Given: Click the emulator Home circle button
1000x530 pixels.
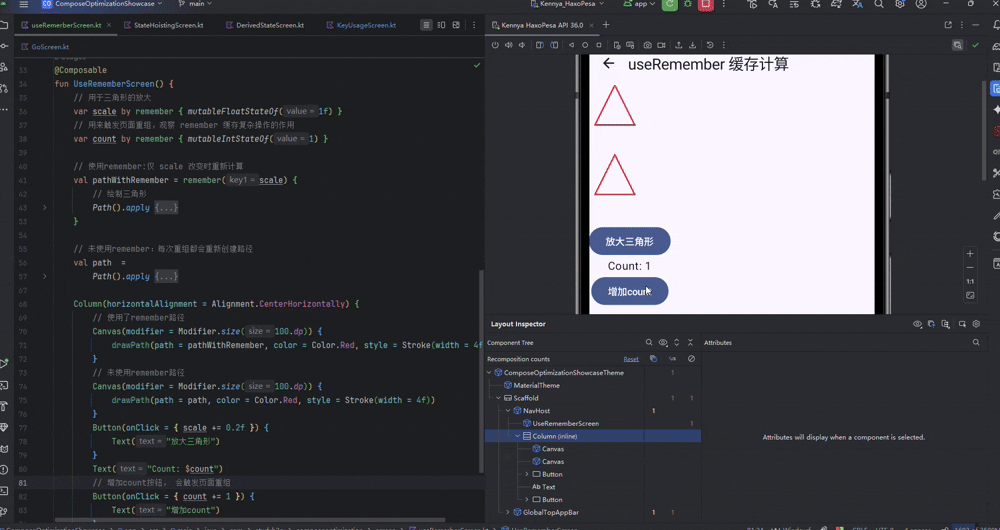Looking at the screenshot, I should 585,45.
